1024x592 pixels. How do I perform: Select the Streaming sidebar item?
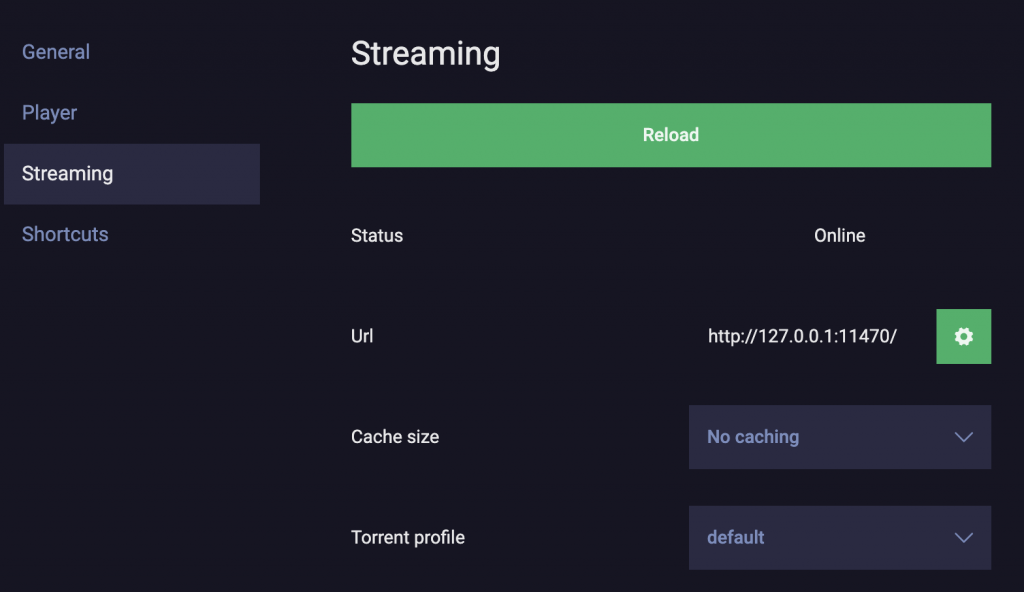coord(67,174)
